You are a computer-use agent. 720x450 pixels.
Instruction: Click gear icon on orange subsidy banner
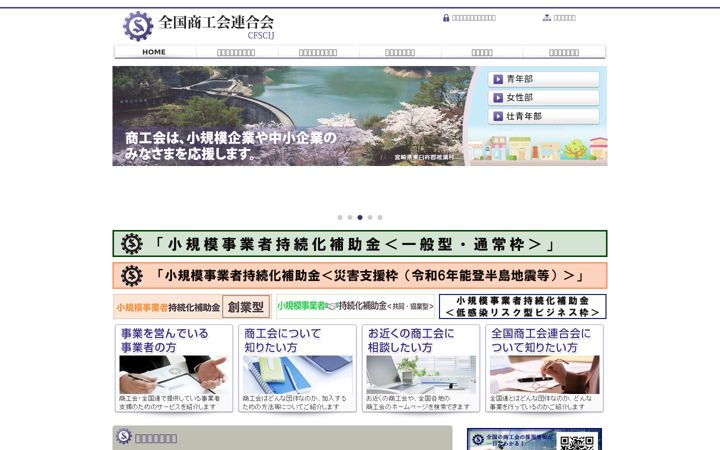tap(132, 276)
